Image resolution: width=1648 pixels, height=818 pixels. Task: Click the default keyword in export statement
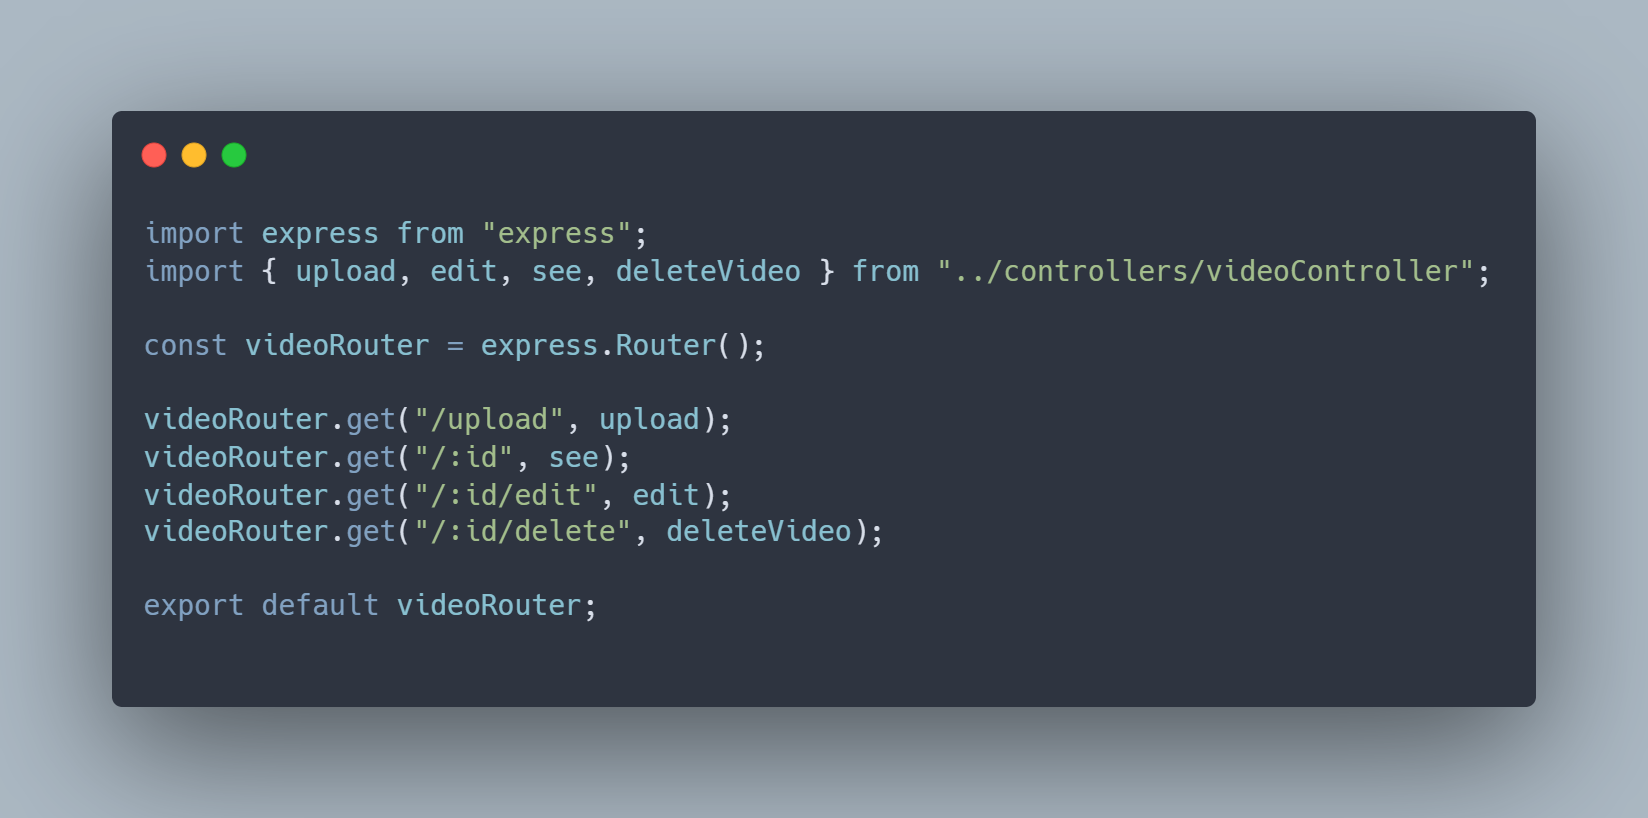[x=320, y=606]
